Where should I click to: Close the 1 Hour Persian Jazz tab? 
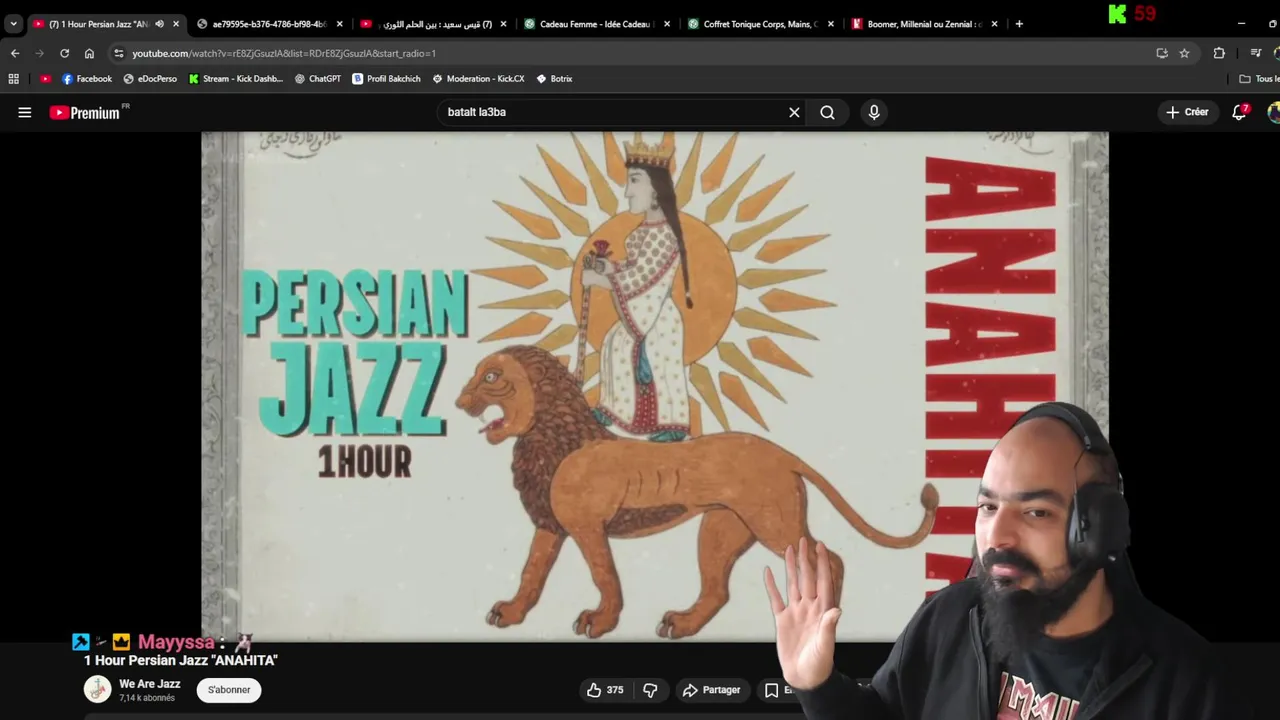click(176, 24)
